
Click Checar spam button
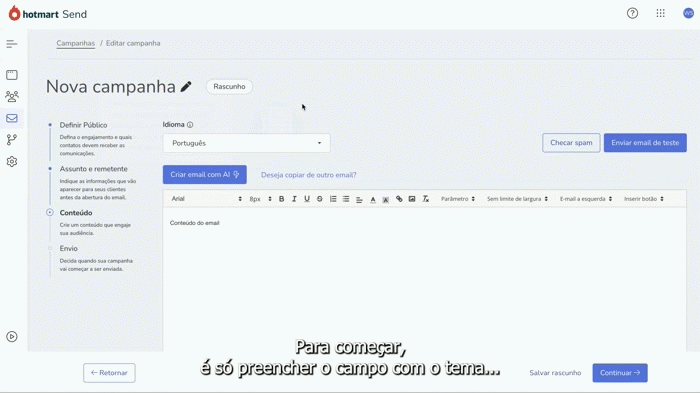[571, 143]
